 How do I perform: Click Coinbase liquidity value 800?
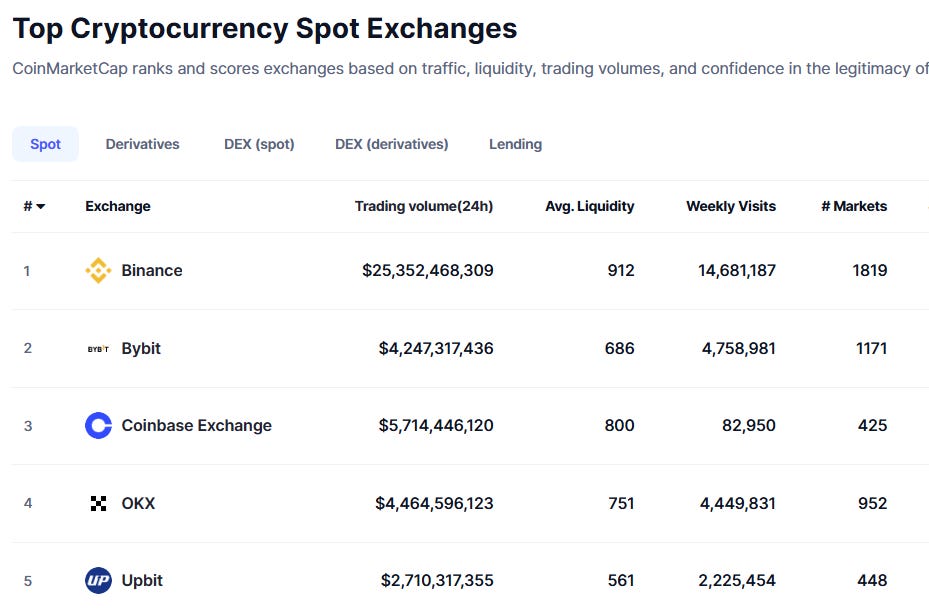(620, 425)
